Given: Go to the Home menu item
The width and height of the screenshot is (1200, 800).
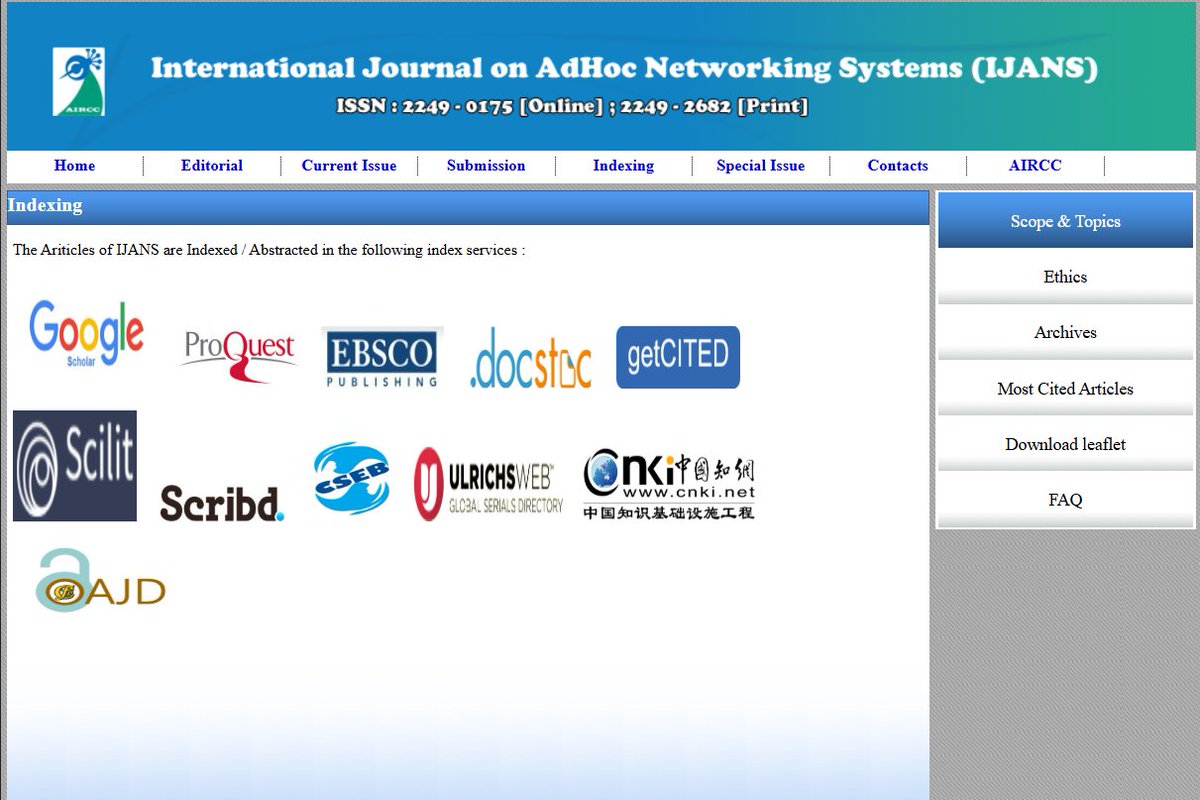Looking at the screenshot, I should 75,166.
